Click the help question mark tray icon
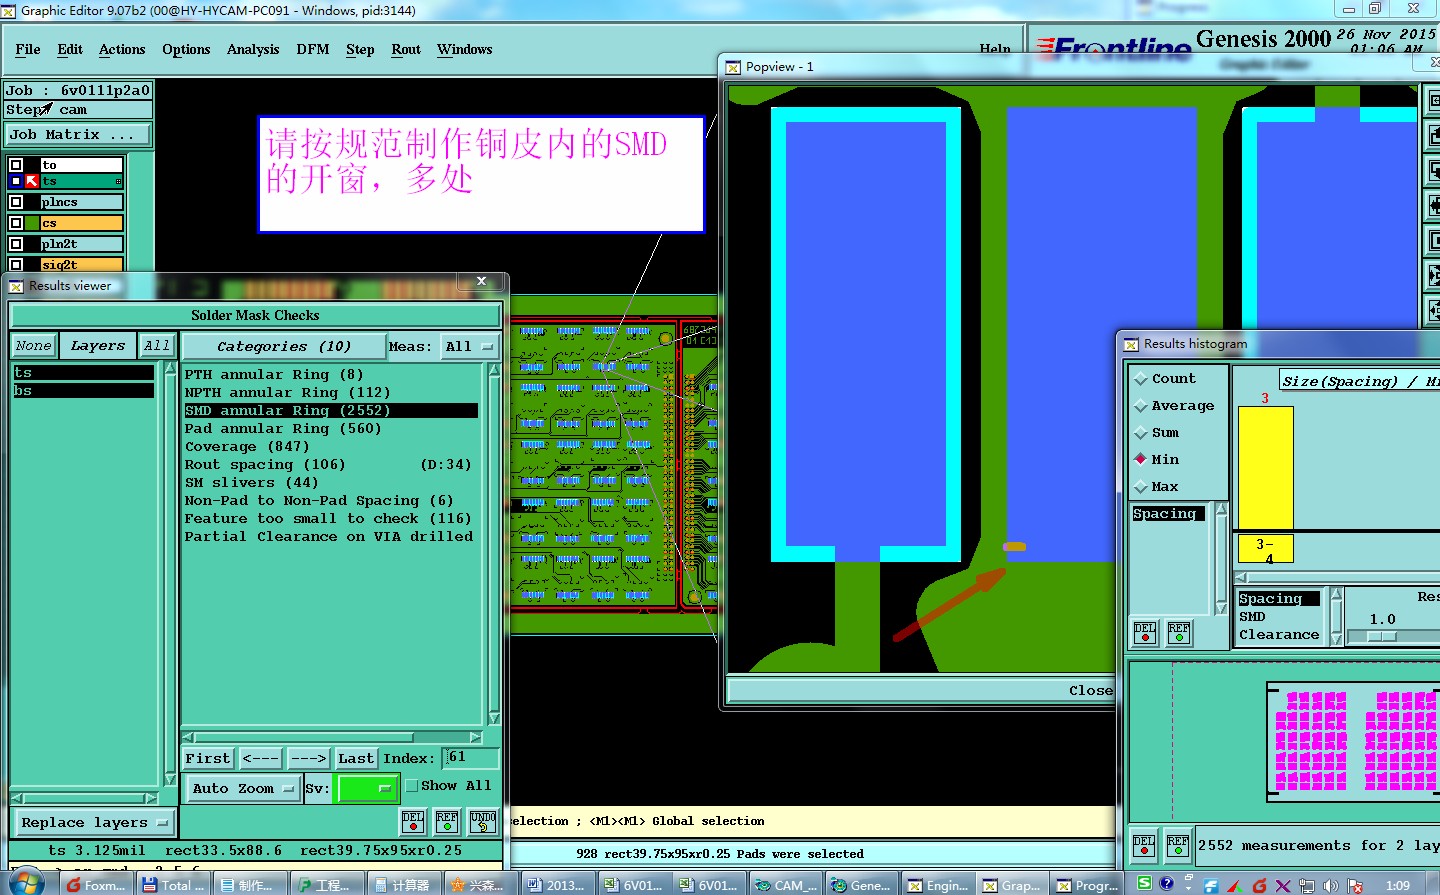This screenshot has width=1440, height=895. [1166, 883]
